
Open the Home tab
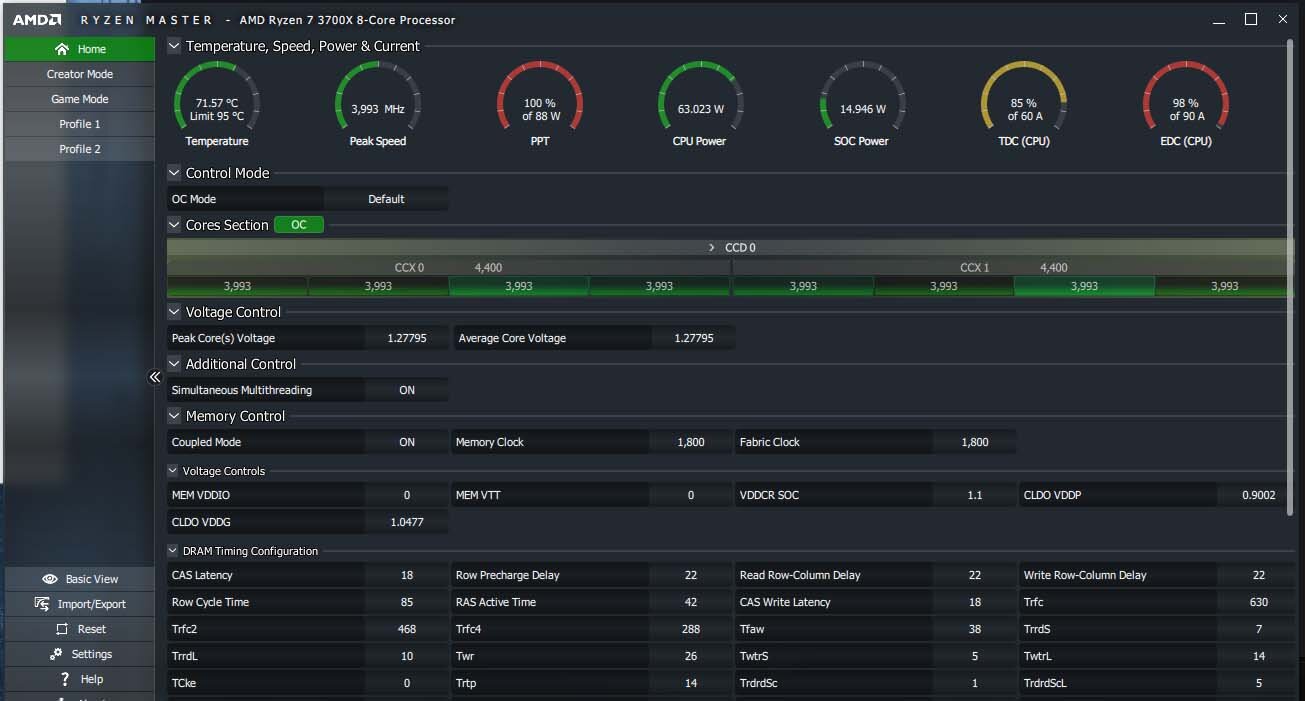(79, 49)
